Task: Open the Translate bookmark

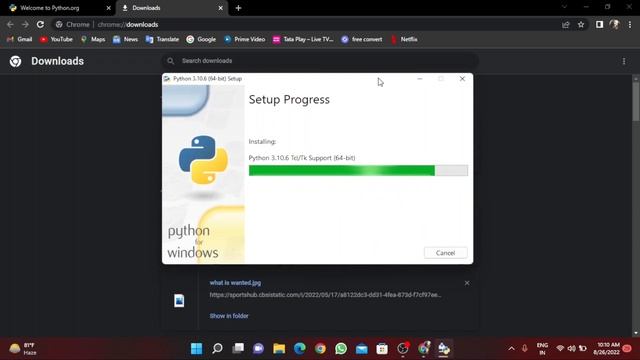Action: click(162, 39)
